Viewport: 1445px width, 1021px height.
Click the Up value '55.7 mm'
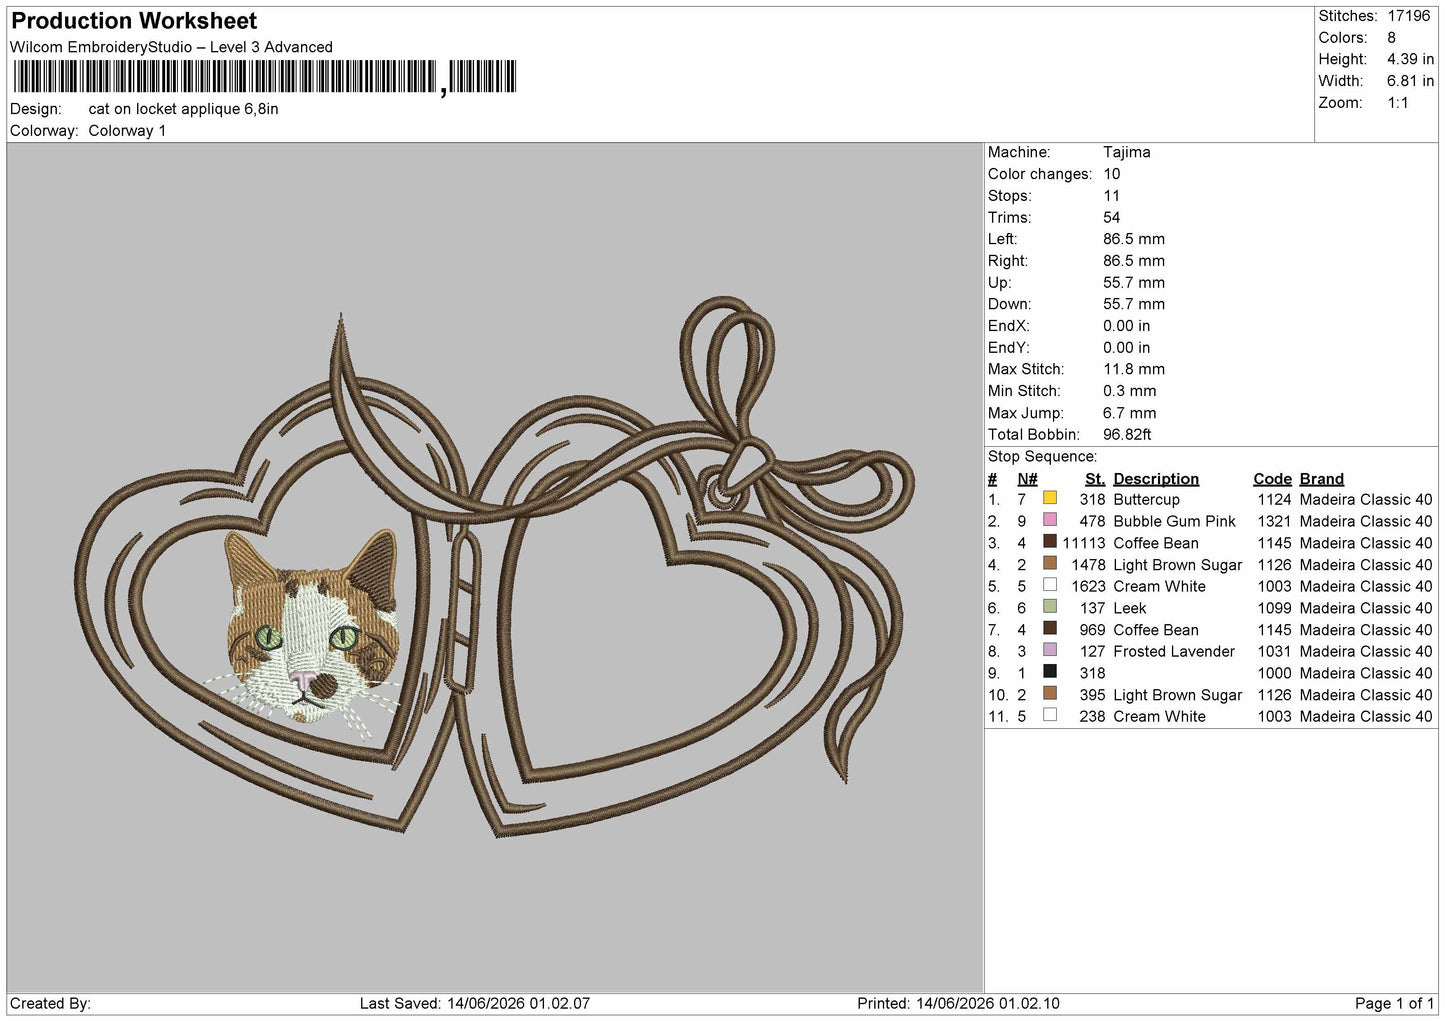click(1134, 283)
